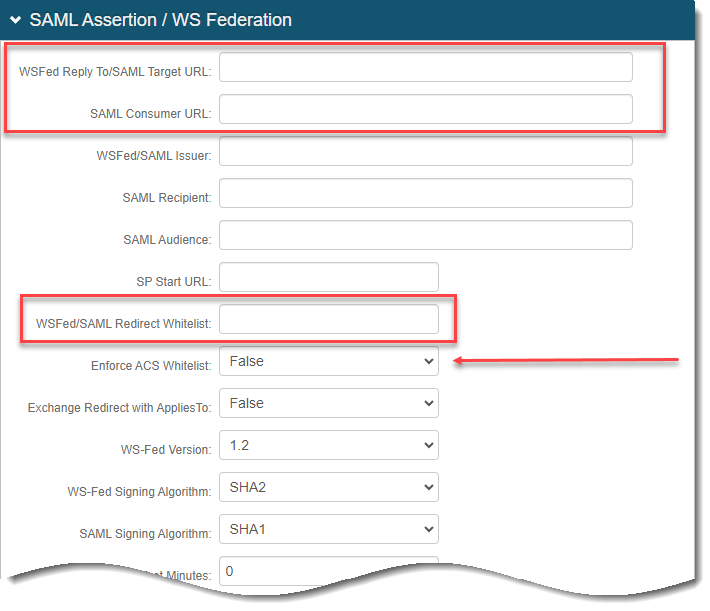Open the WS-Fed Signing Algorithm SHA2 dropdown
Screen dimensions: 710x611
pos(328,487)
